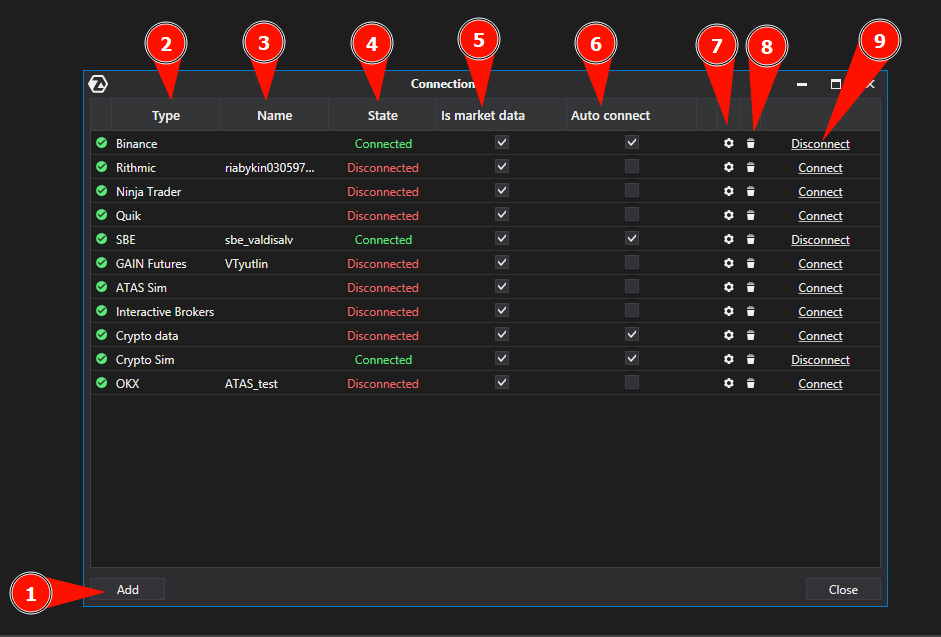941x637 pixels.
Task: Select the Interactive Brokers row name
Action: (x=164, y=312)
